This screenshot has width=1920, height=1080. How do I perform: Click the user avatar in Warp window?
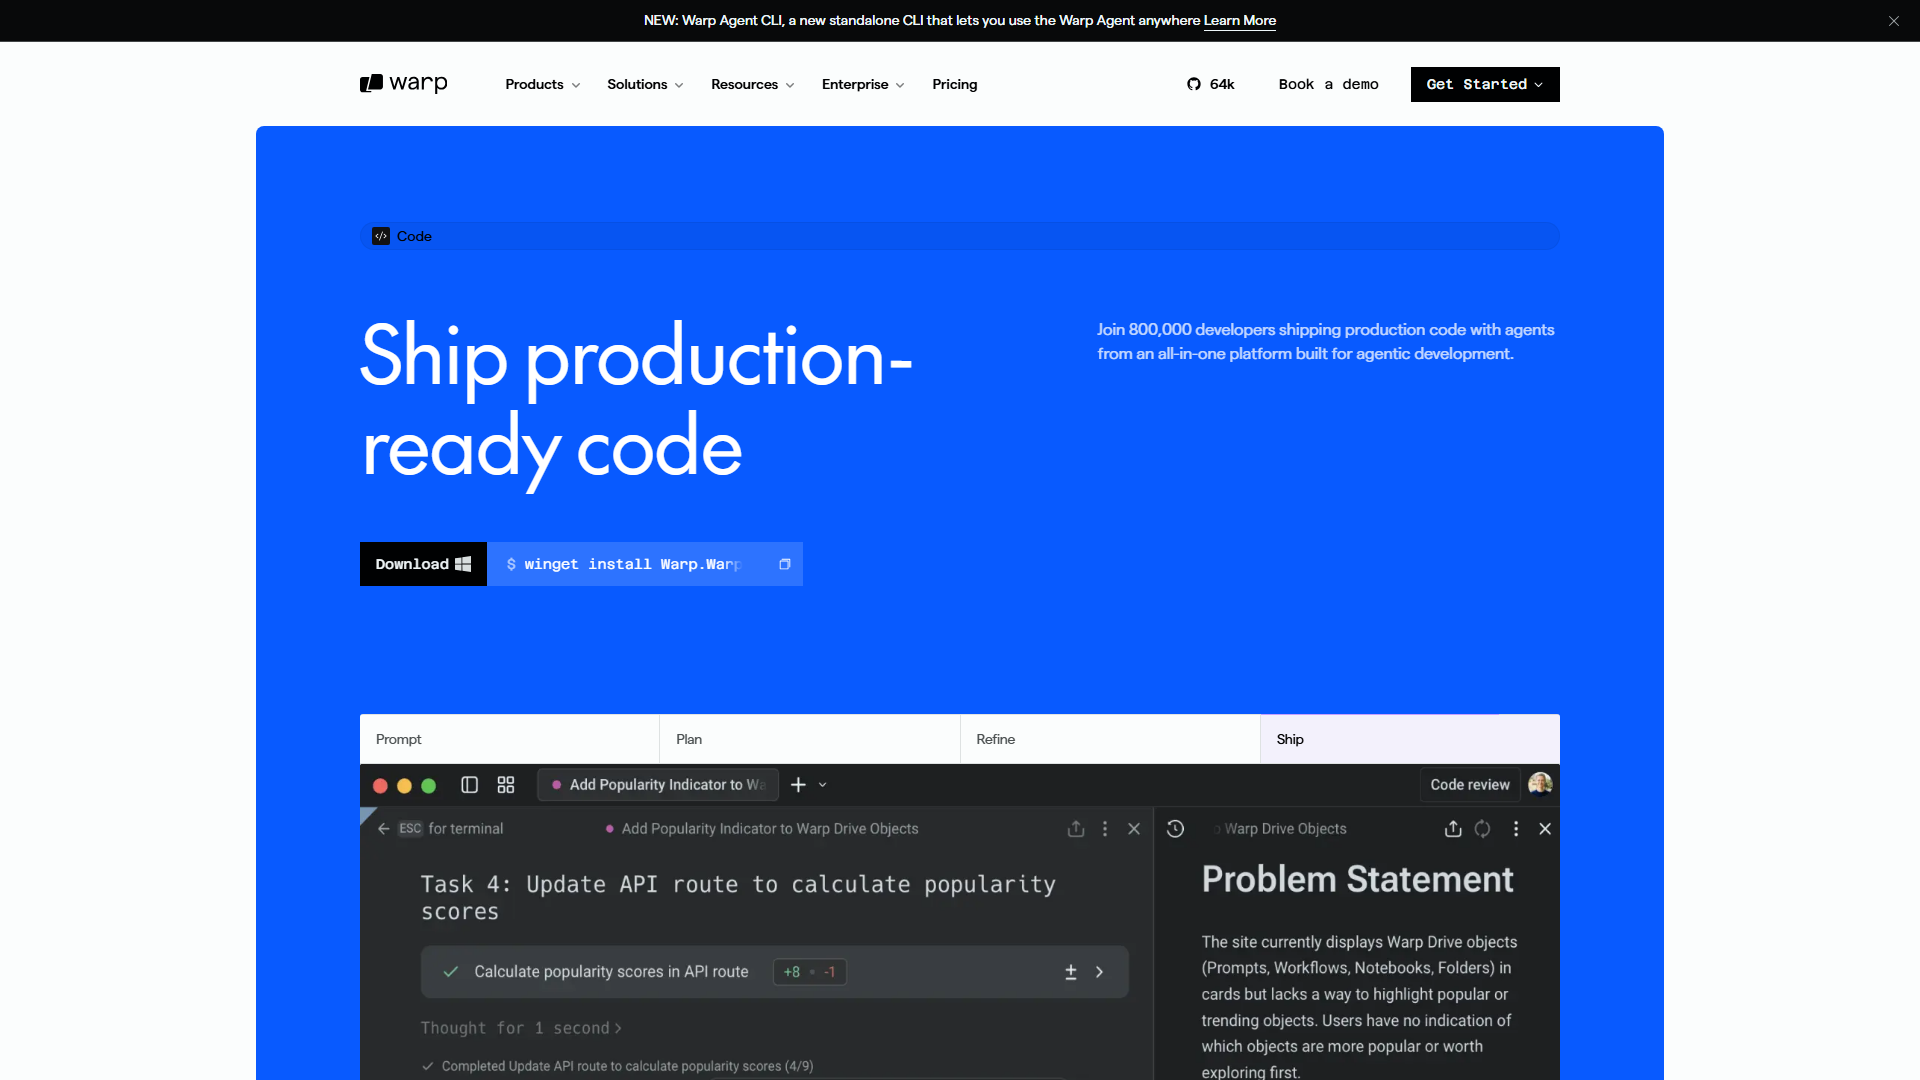point(1540,784)
